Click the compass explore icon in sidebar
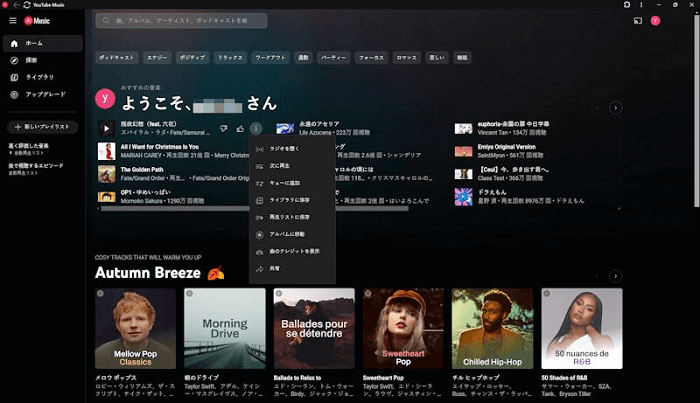 (14, 60)
